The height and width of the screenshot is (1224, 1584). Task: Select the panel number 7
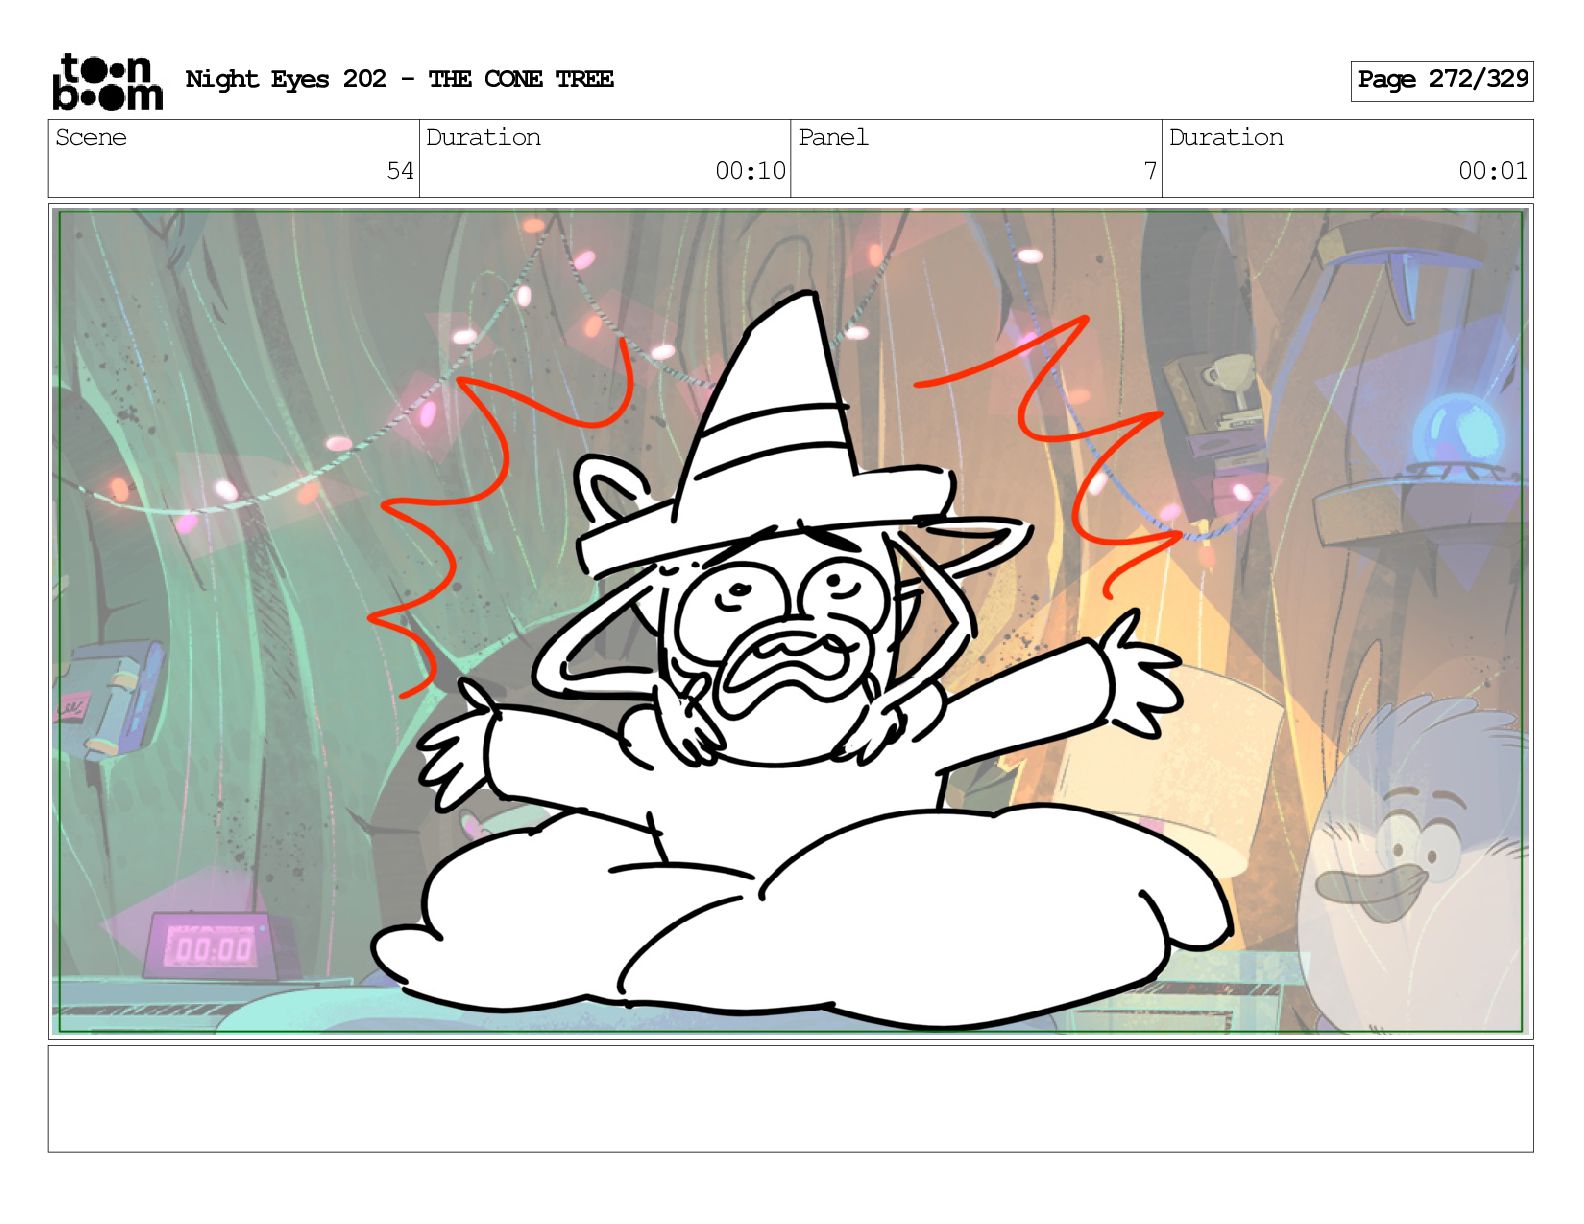(x=1150, y=171)
